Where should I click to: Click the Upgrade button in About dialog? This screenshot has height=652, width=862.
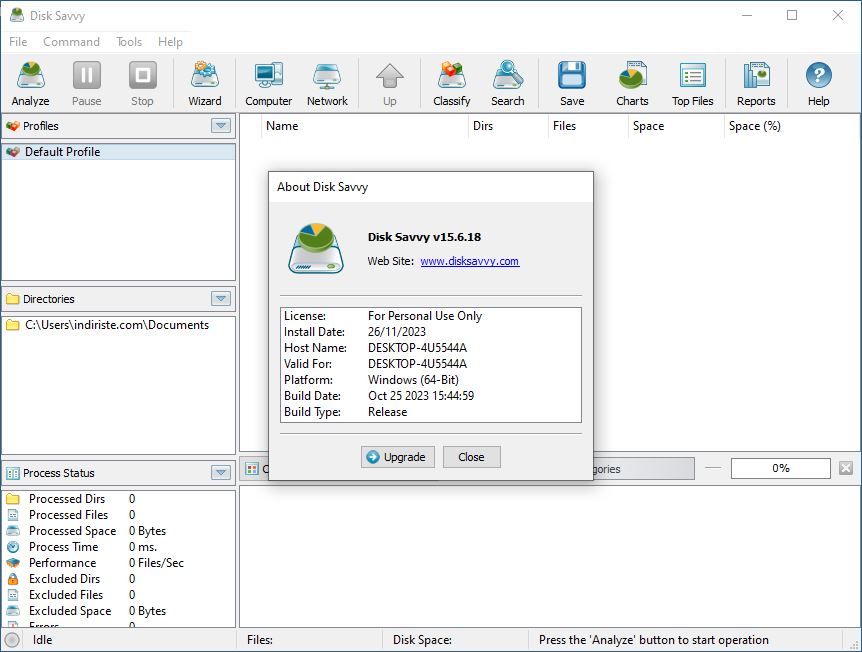397,457
